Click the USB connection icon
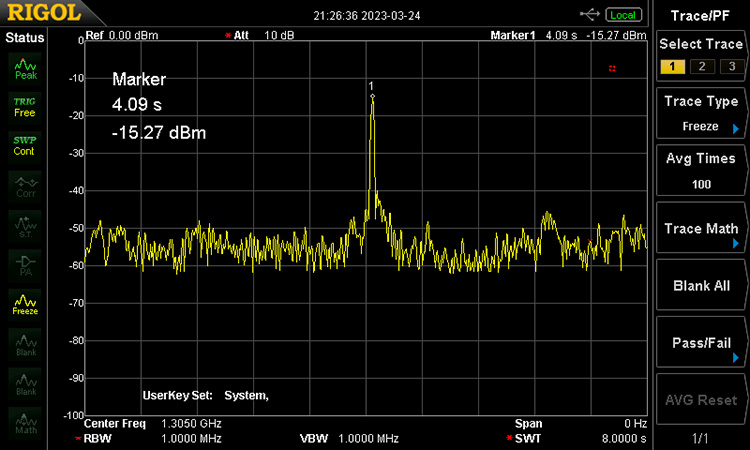The width and height of the screenshot is (750, 450). pos(589,15)
